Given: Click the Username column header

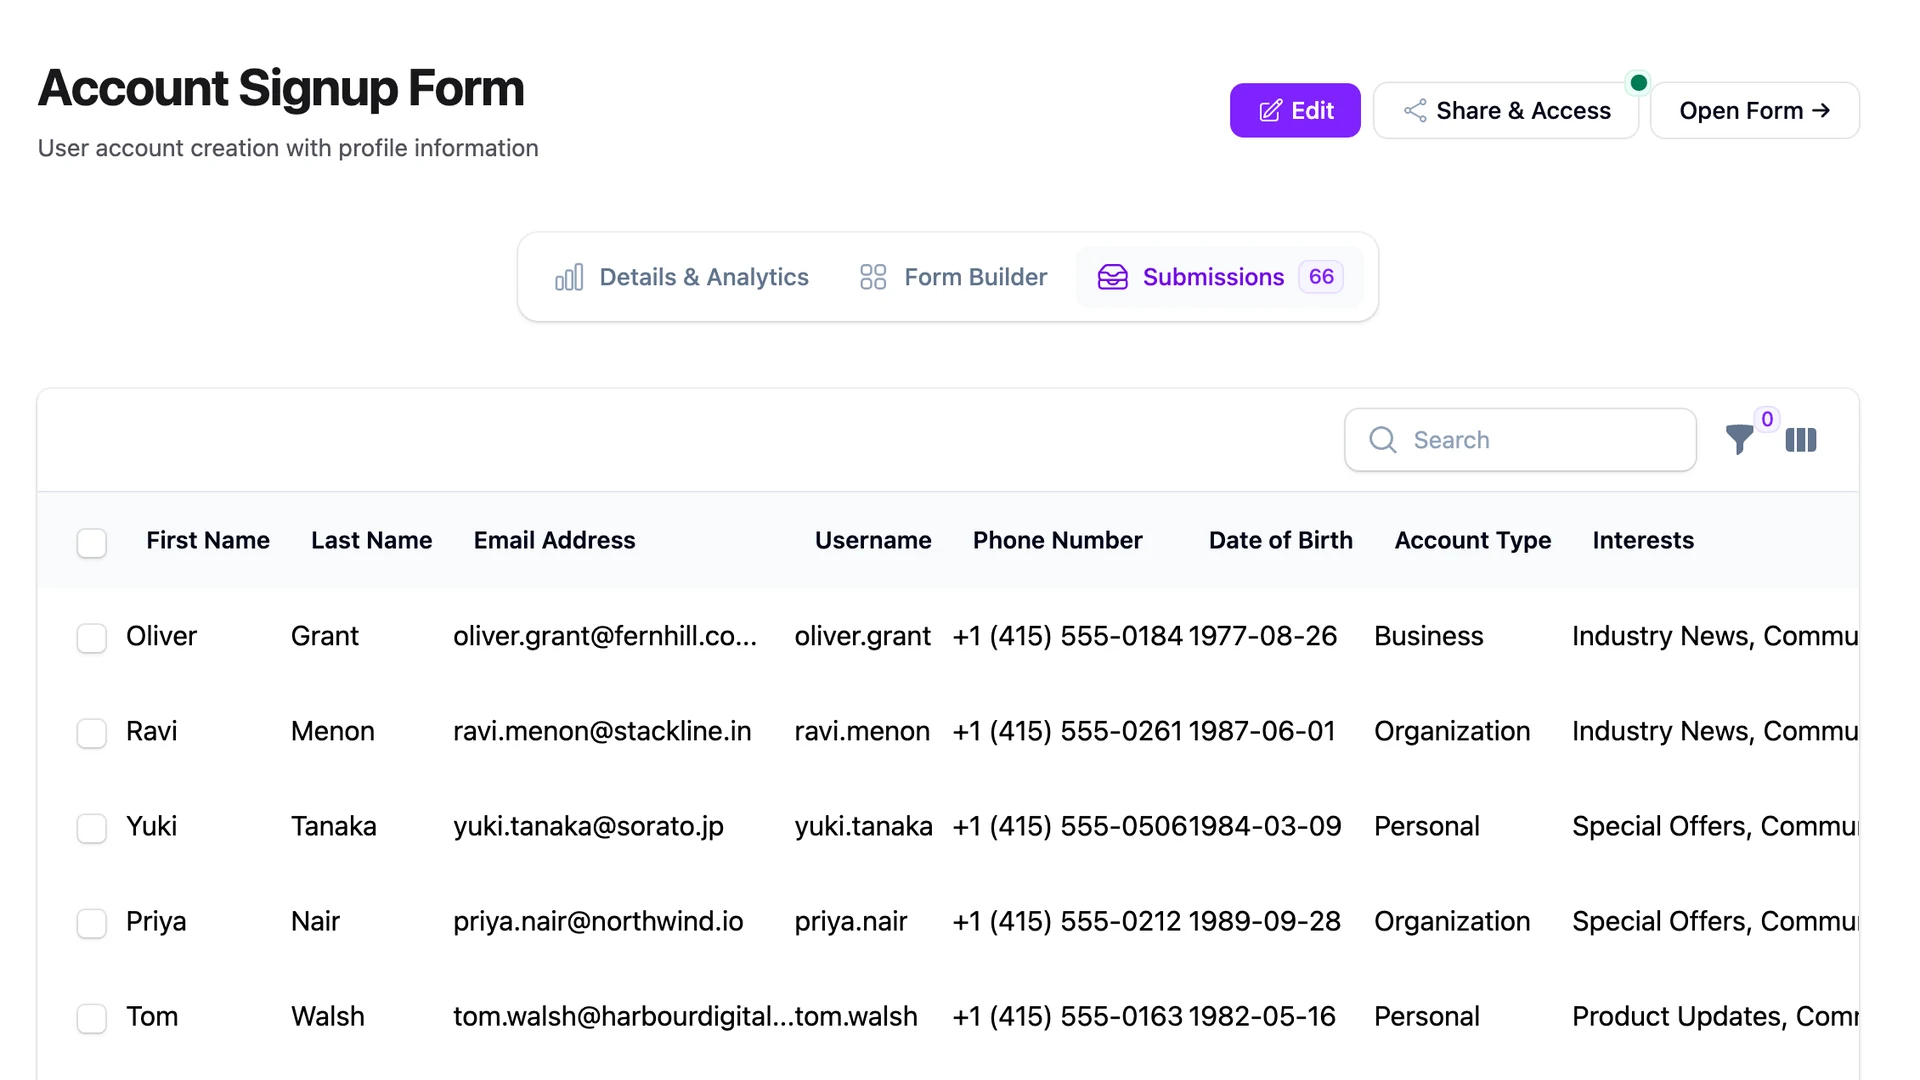Looking at the screenshot, I should click(x=873, y=540).
